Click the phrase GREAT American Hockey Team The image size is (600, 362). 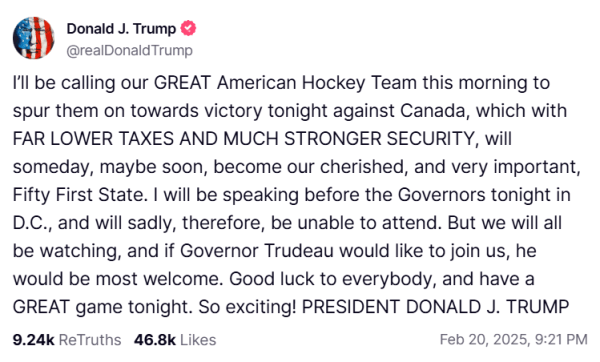coord(285,83)
